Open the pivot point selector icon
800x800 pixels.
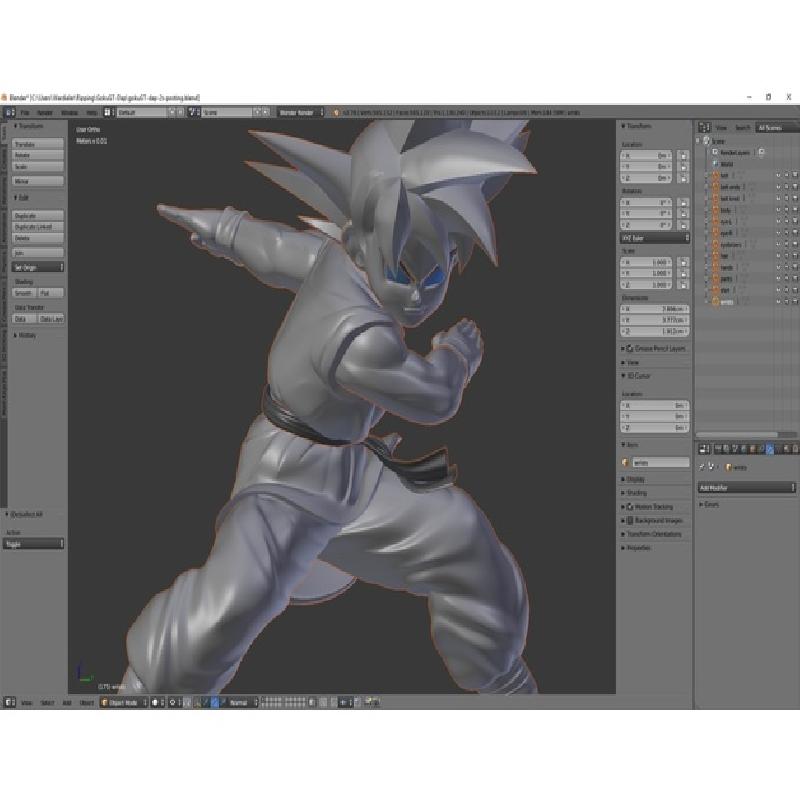(175, 703)
